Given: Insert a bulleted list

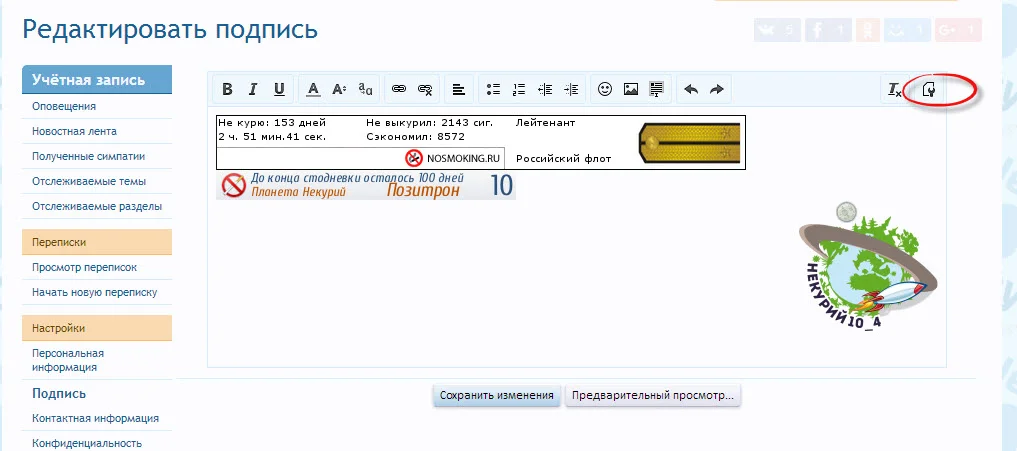Looking at the screenshot, I should pyautogui.click(x=494, y=90).
